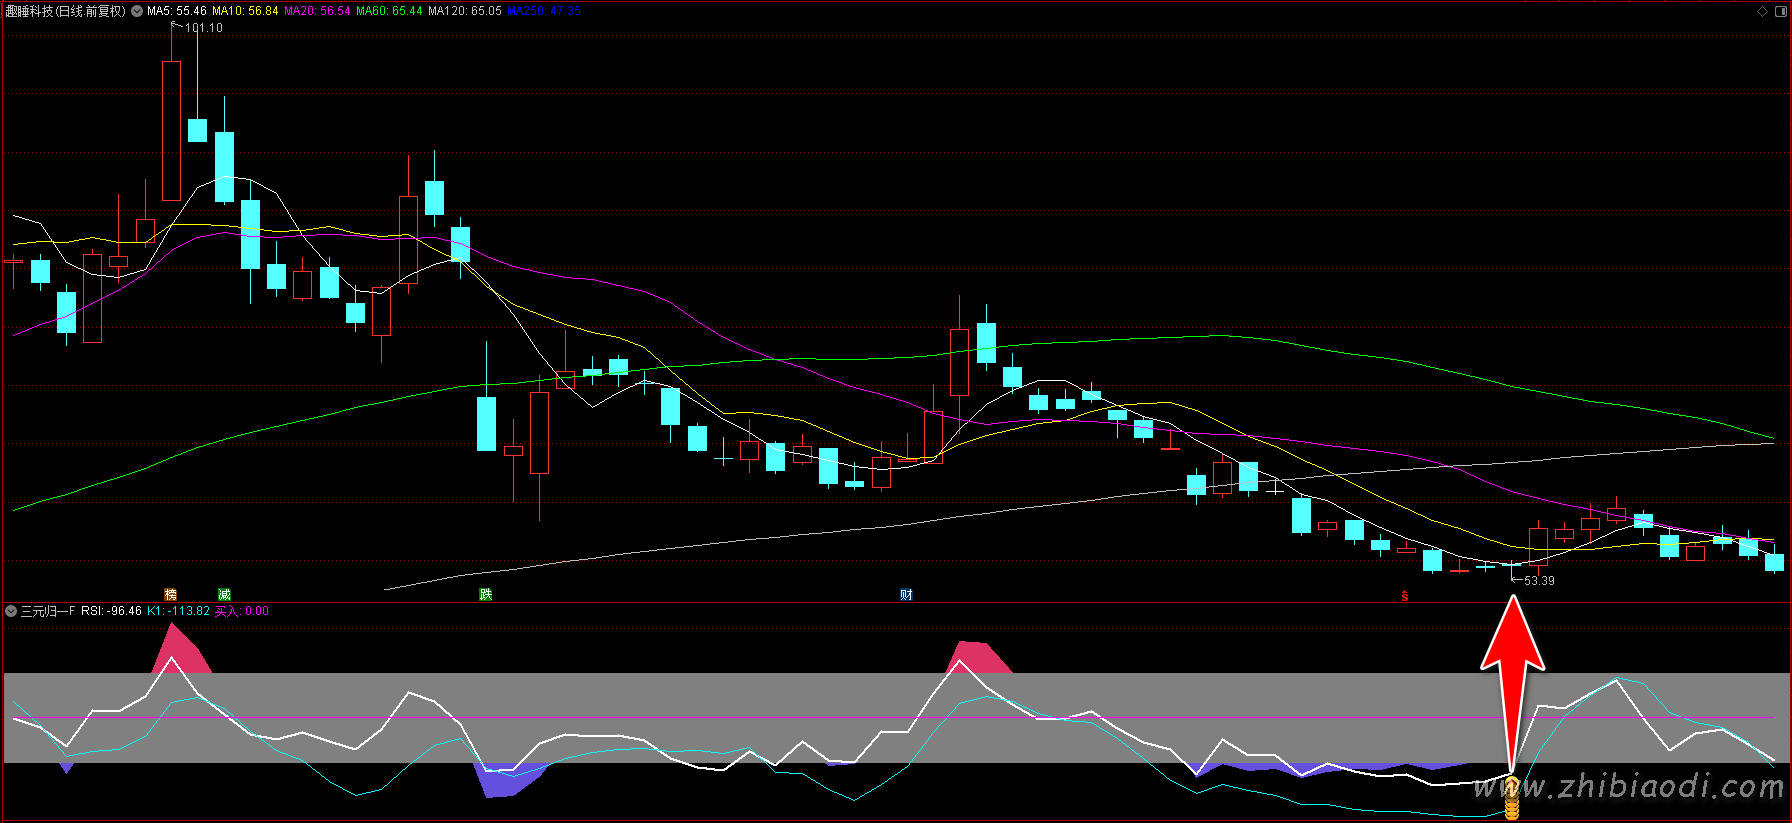Select the MA10: 56.84 legend label
1792x823 pixels.
click(x=245, y=11)
